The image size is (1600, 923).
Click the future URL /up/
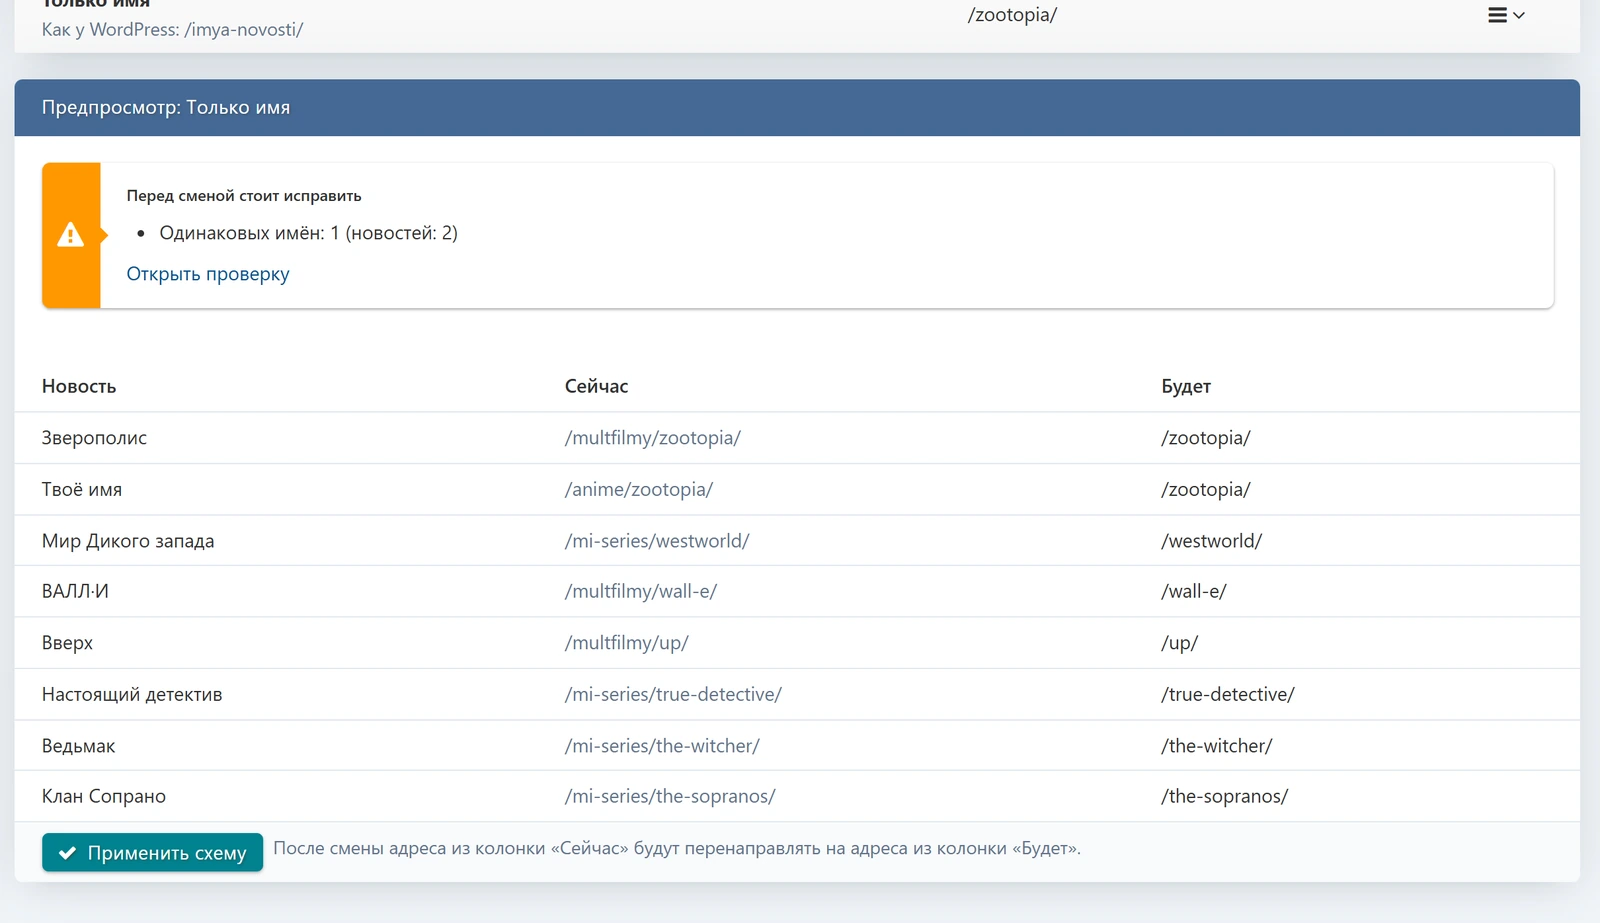tap(1180, 643)
